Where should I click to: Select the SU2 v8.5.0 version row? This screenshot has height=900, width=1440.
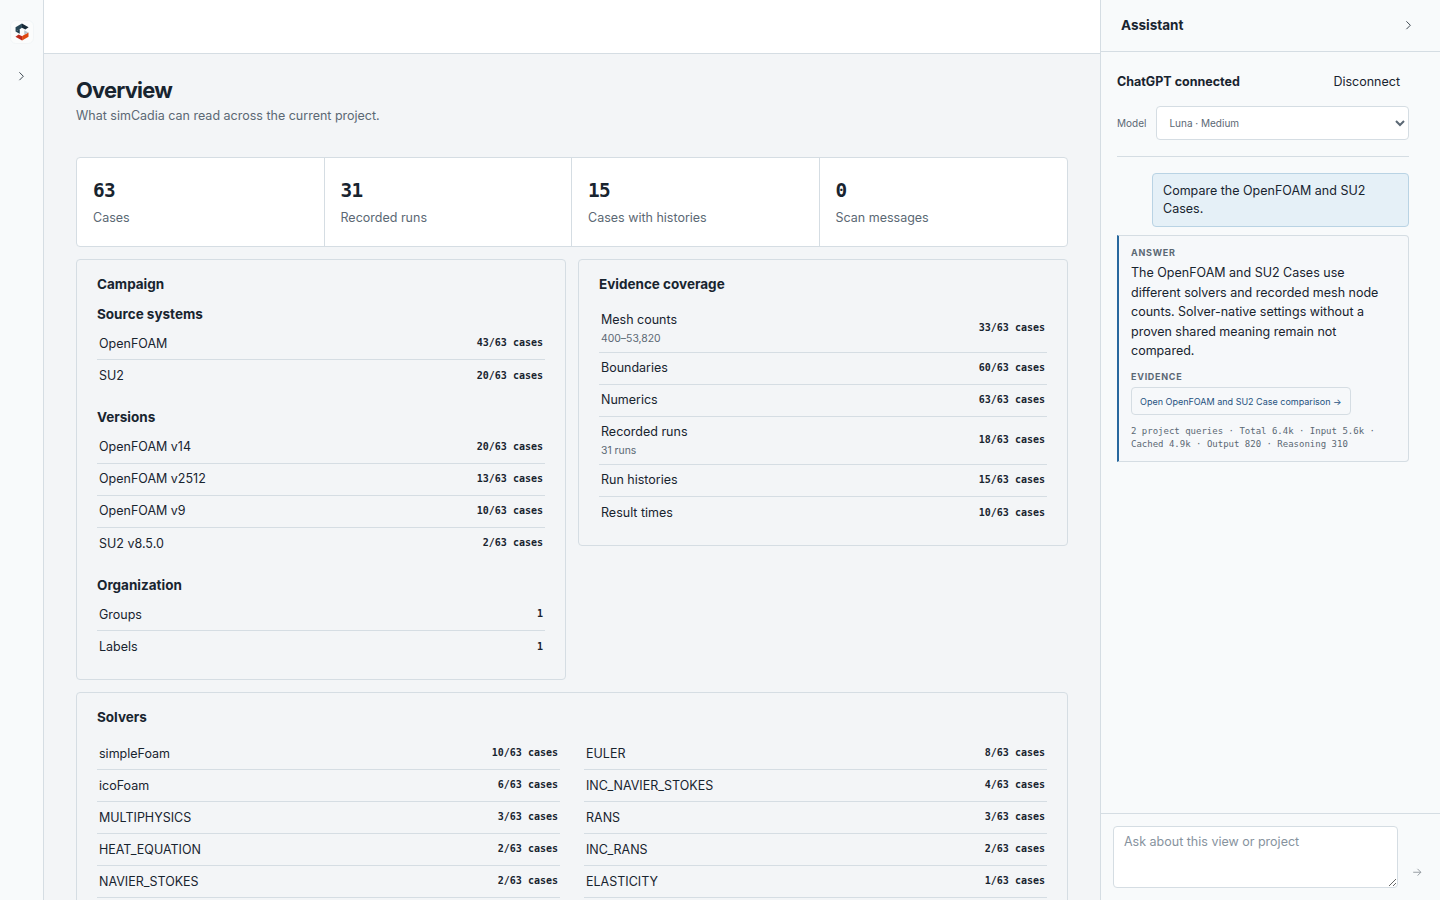(x=321, y=543)
